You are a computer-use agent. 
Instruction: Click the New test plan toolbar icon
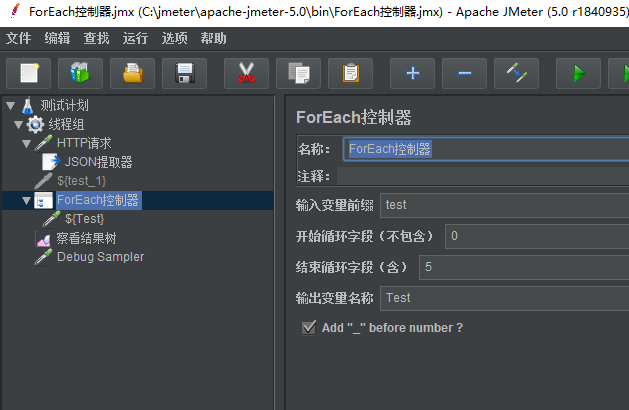pyautogui.click(x=28, y=73)
